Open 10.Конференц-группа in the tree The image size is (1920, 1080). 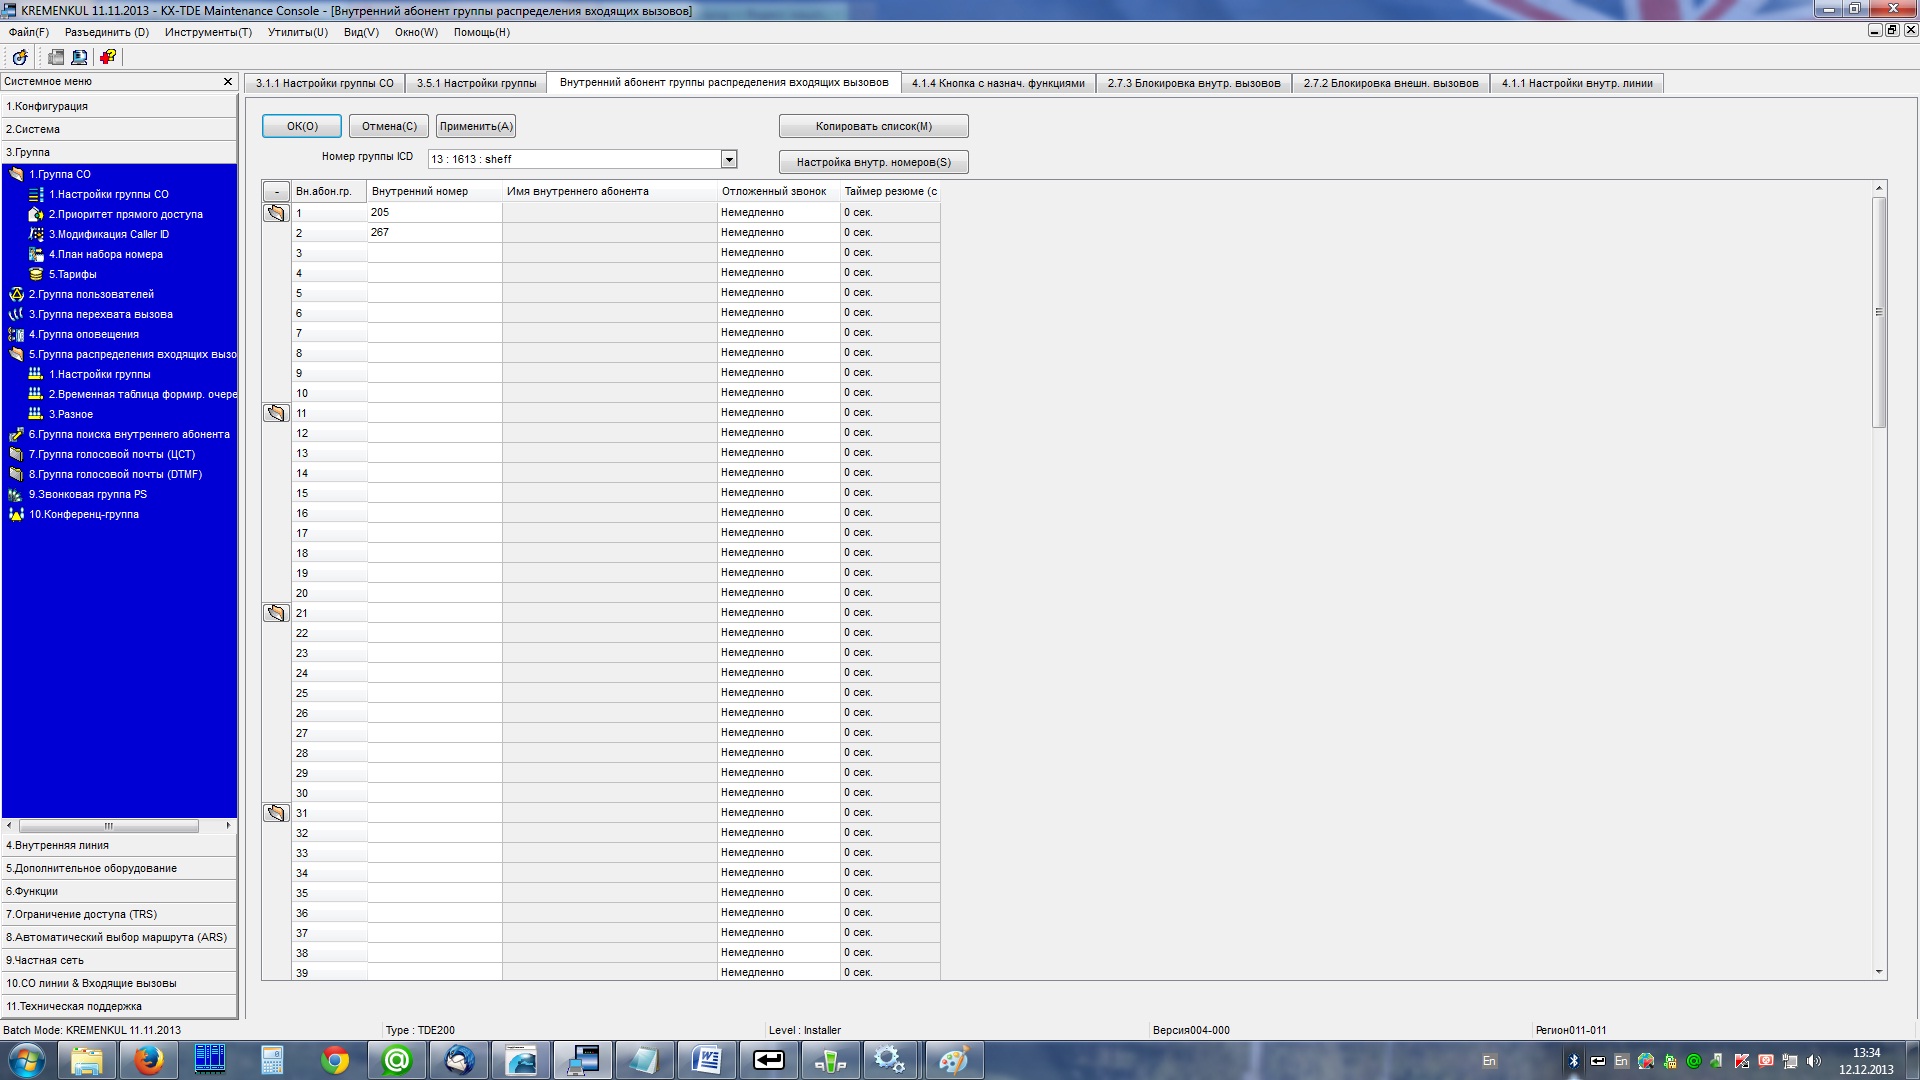[x=83, y=514]
